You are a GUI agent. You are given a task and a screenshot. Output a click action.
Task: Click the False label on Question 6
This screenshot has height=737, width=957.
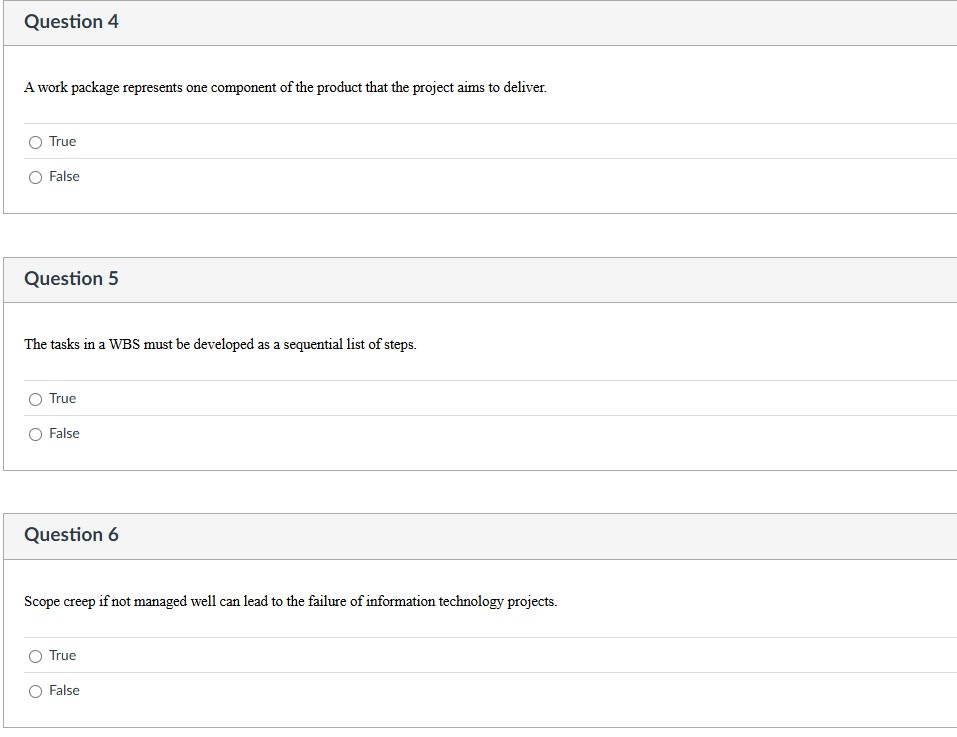tap(65, 690)
